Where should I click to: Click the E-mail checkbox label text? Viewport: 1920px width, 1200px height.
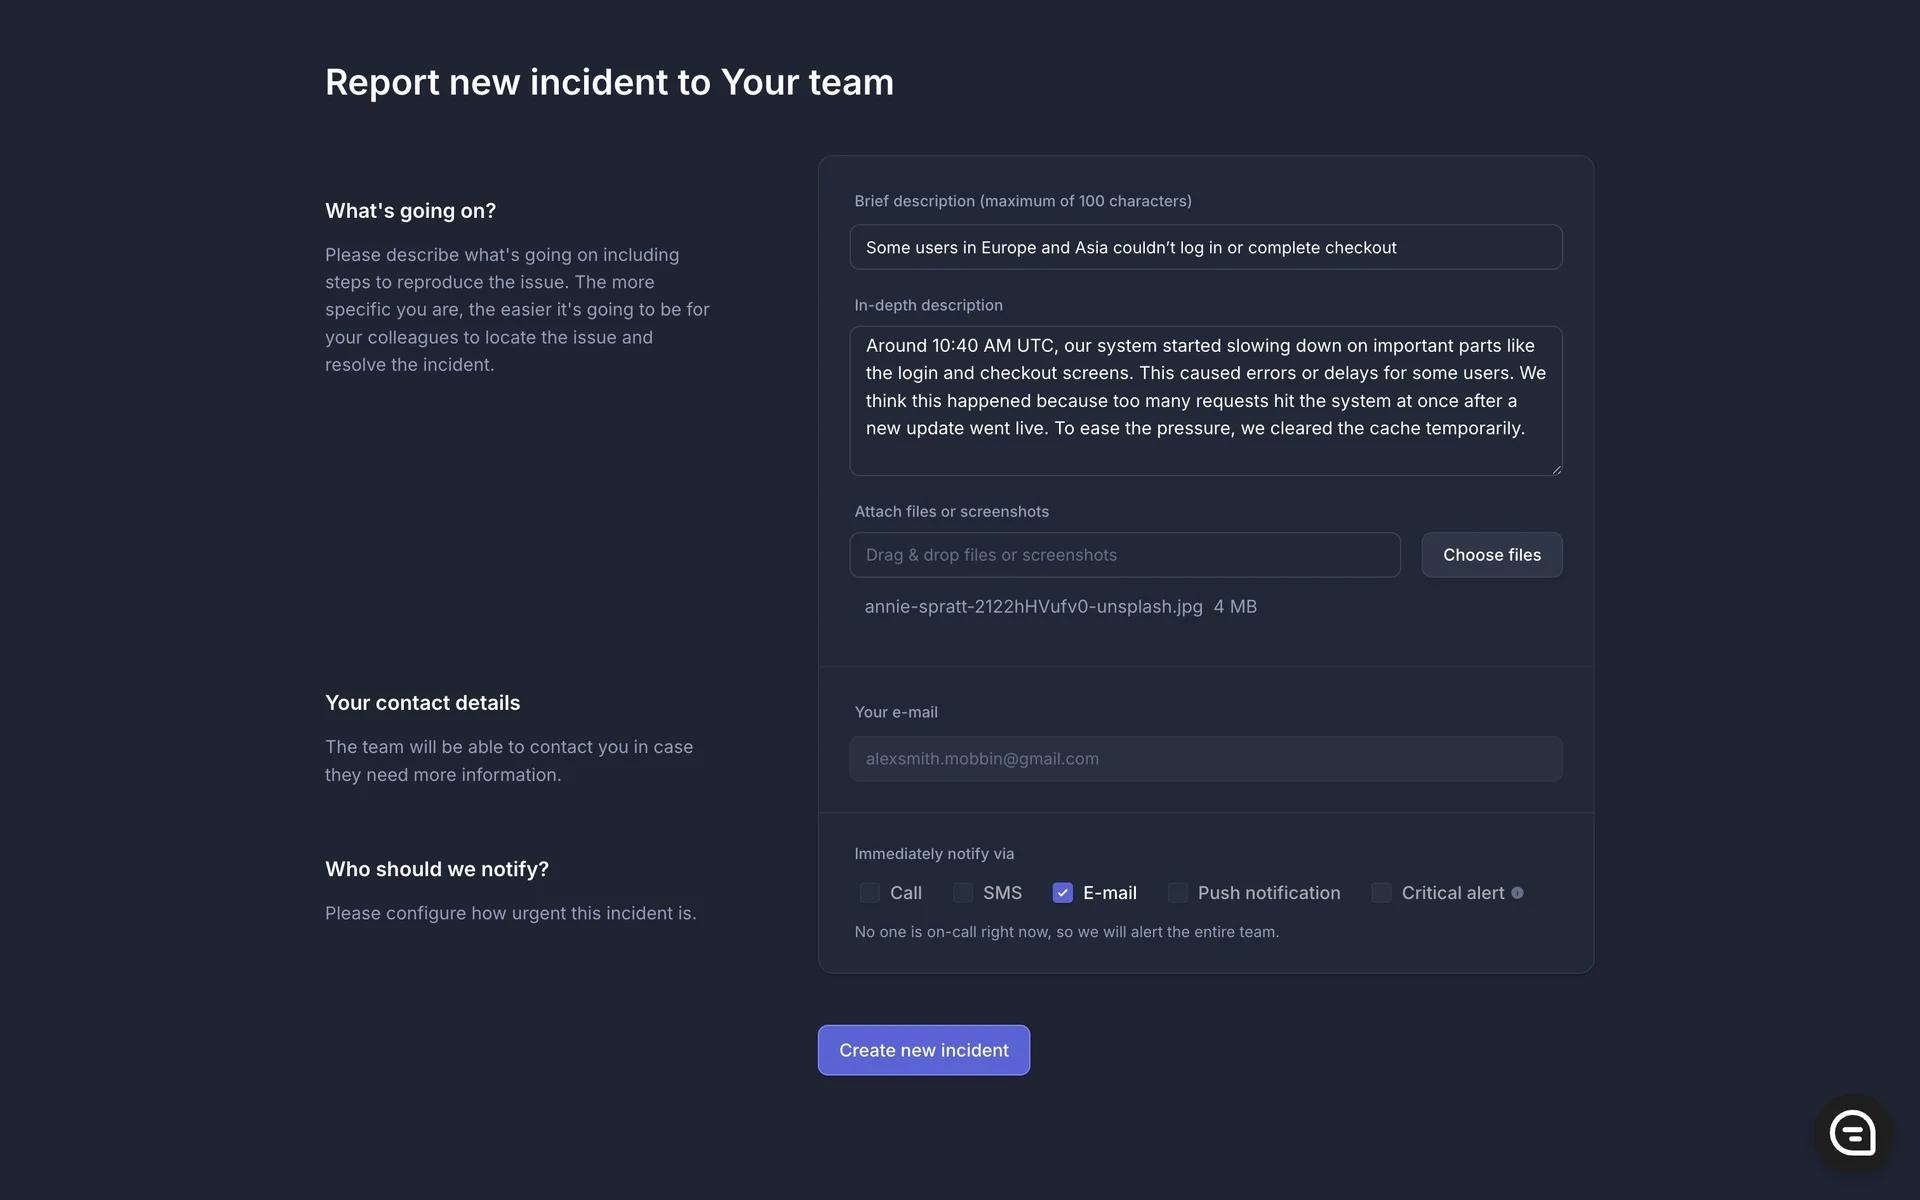[1109, 893]
